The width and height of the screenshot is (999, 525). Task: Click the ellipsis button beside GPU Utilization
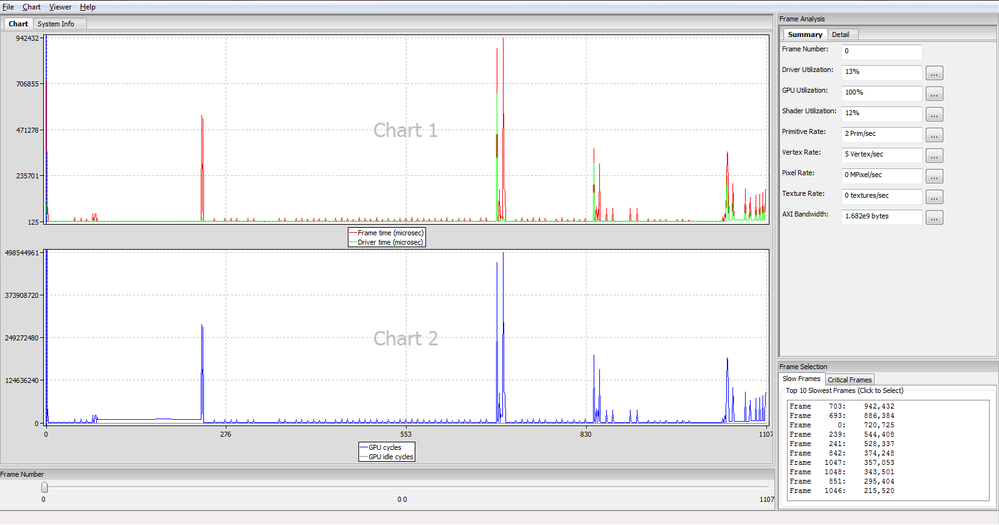(x=934, y=94)
